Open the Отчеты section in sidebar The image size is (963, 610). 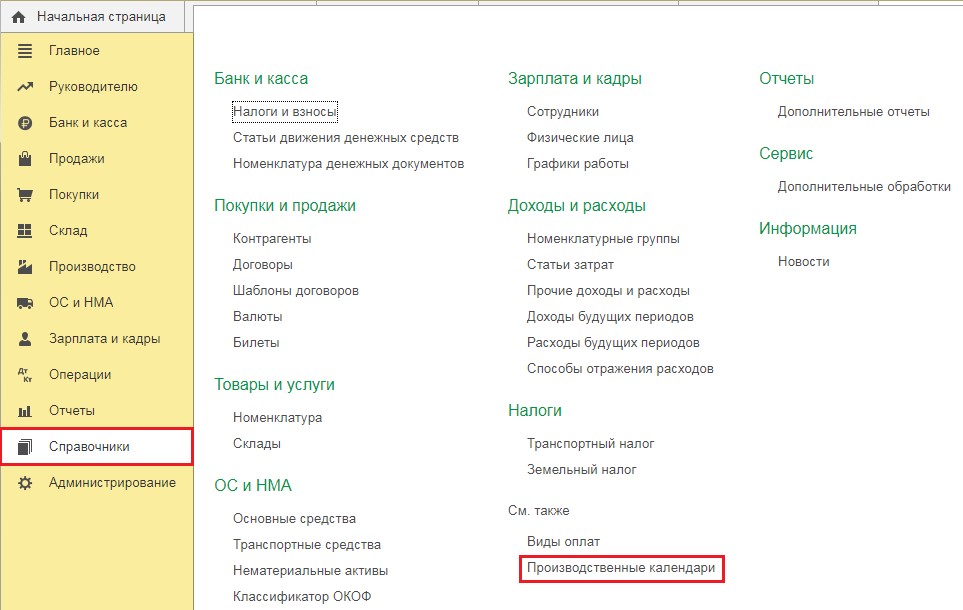(72, 411)
